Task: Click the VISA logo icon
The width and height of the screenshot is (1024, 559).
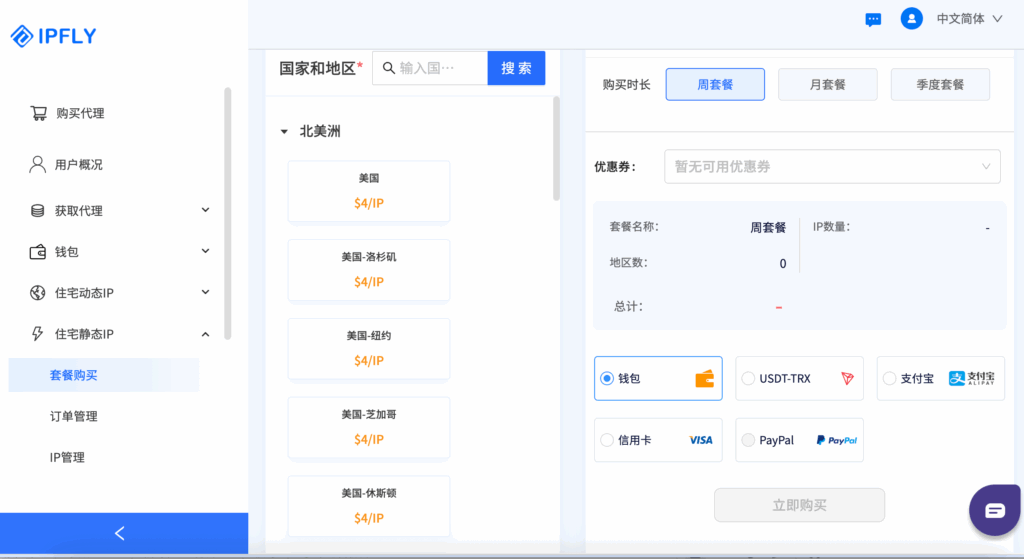Action: [x=701, y=440]
